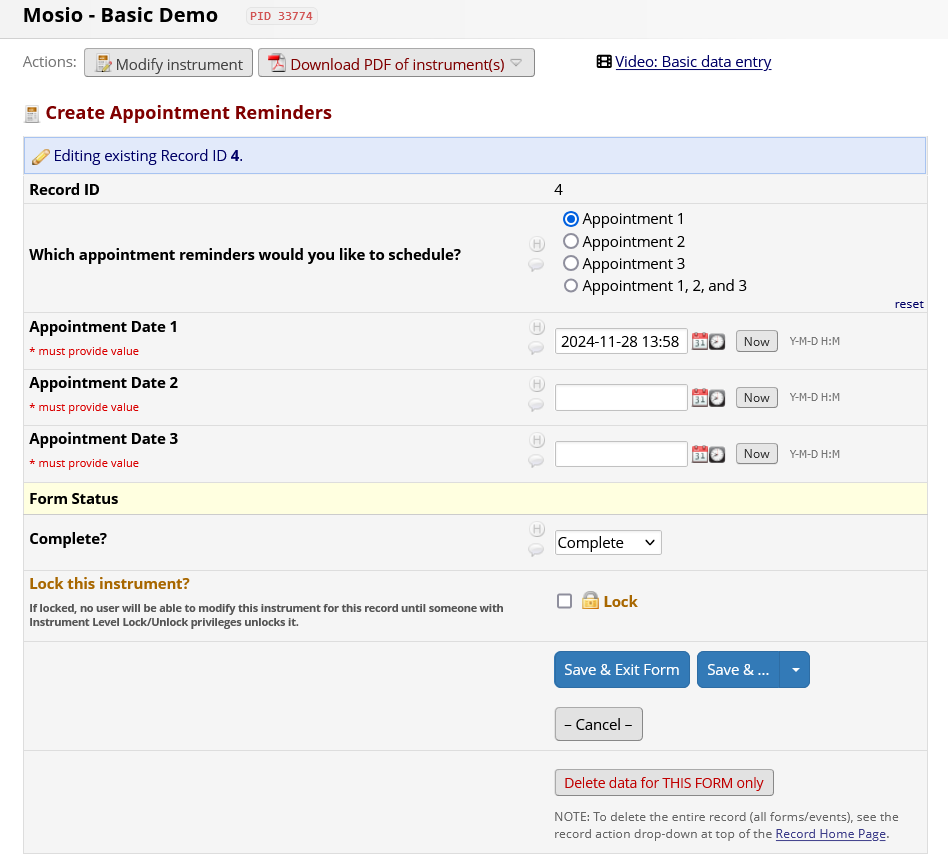Click the PID 33774 badge
The width and height of the screenshot is (948, 868).
tap(282, 16)
